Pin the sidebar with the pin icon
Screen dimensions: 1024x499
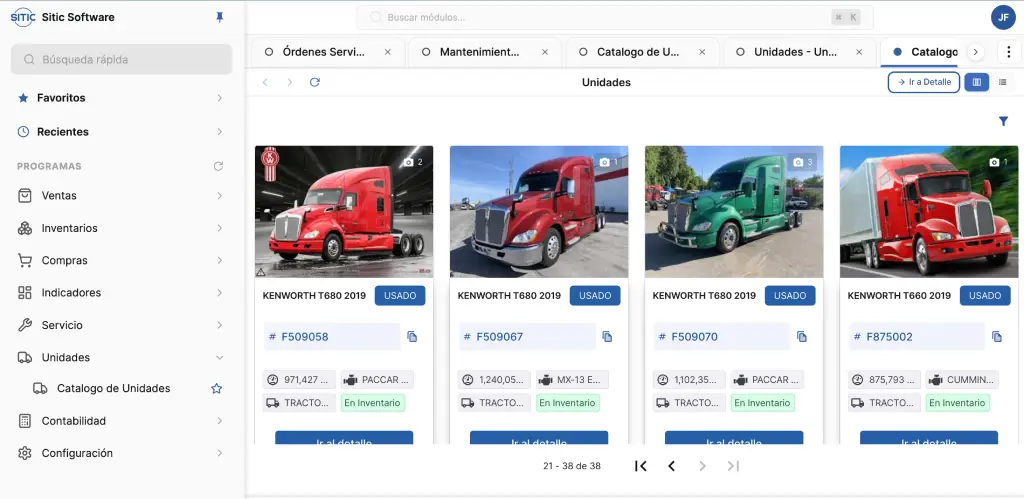(219, 18)
